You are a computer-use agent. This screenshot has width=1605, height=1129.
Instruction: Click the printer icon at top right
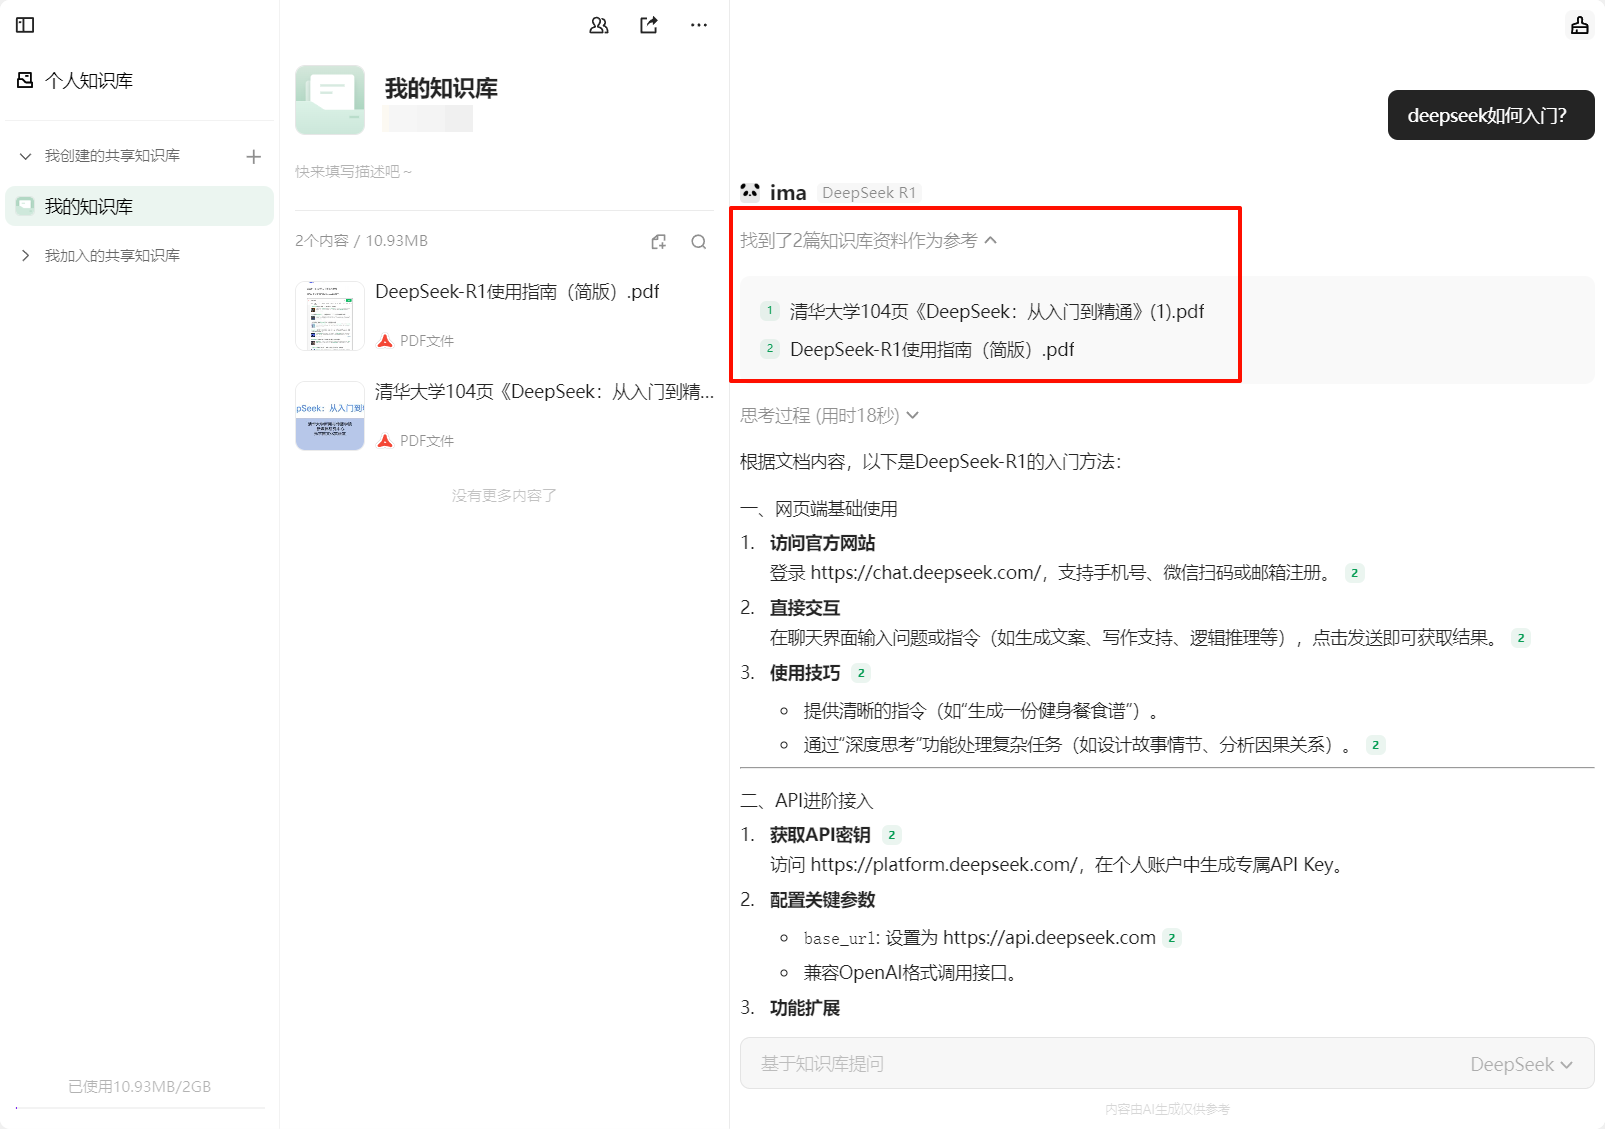click(x=1578, y=25)
